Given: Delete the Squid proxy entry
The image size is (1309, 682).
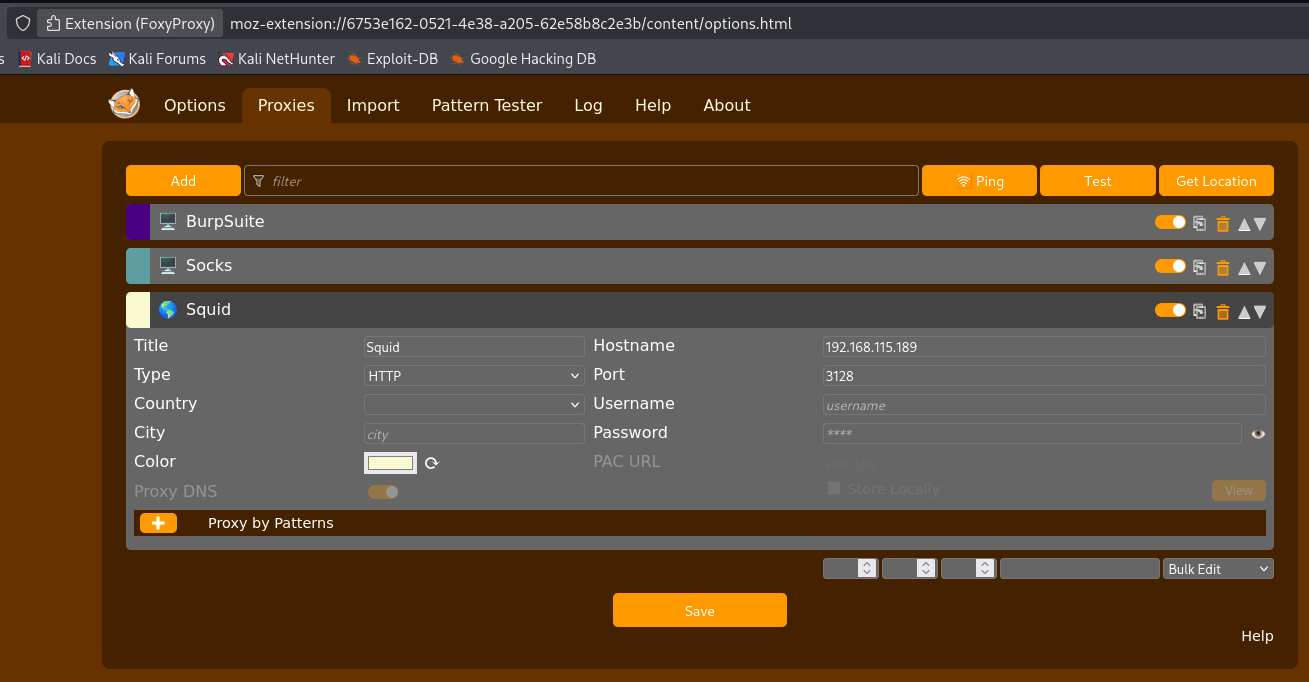Looking at the screenshot, I should pos(1222,312).
